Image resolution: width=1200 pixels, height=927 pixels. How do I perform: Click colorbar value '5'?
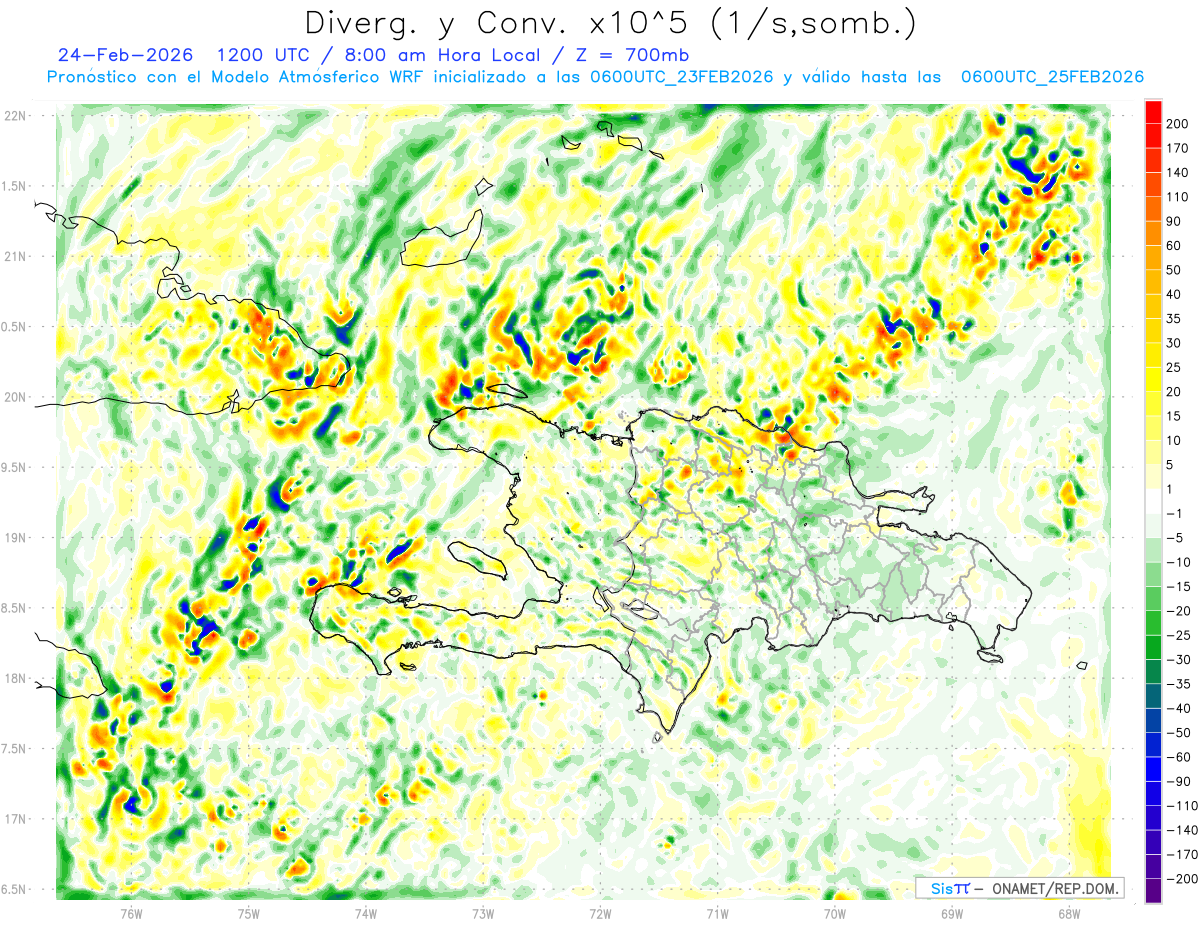(1171, 465)
